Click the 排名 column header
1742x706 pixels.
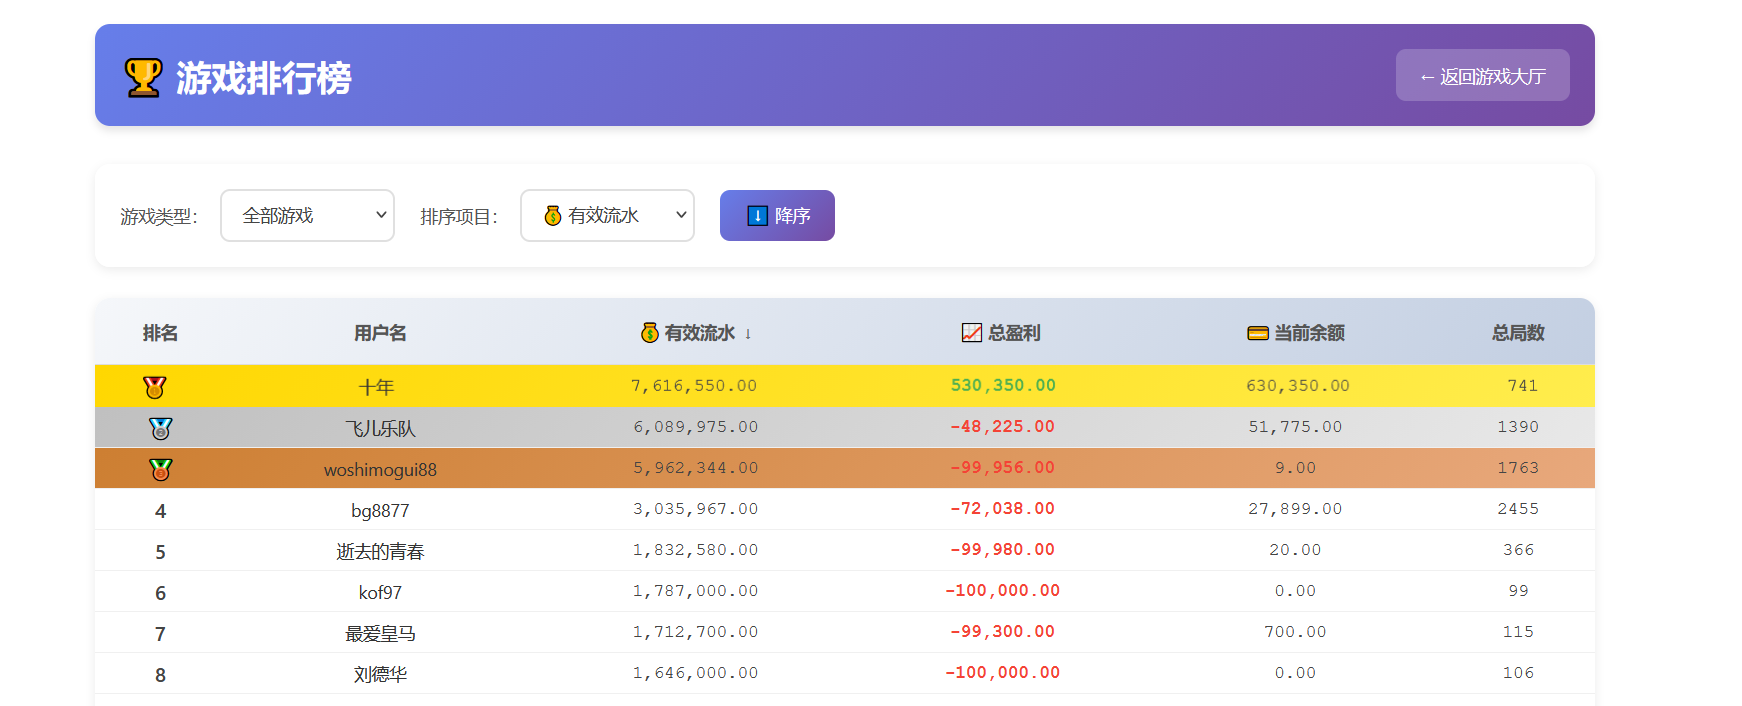pos(160,333)
